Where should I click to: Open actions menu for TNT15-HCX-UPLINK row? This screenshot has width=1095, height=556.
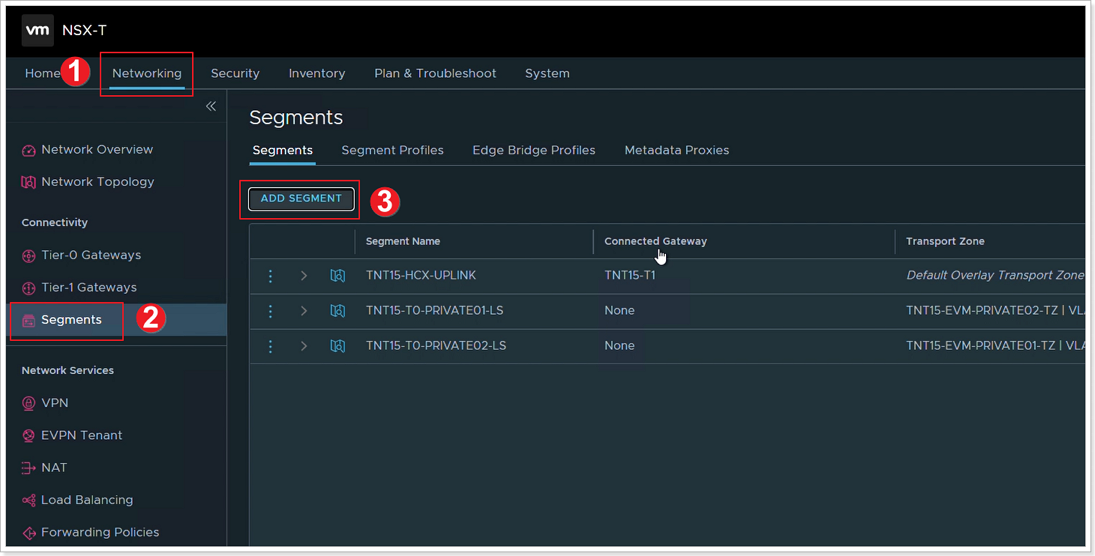[270, 276]
